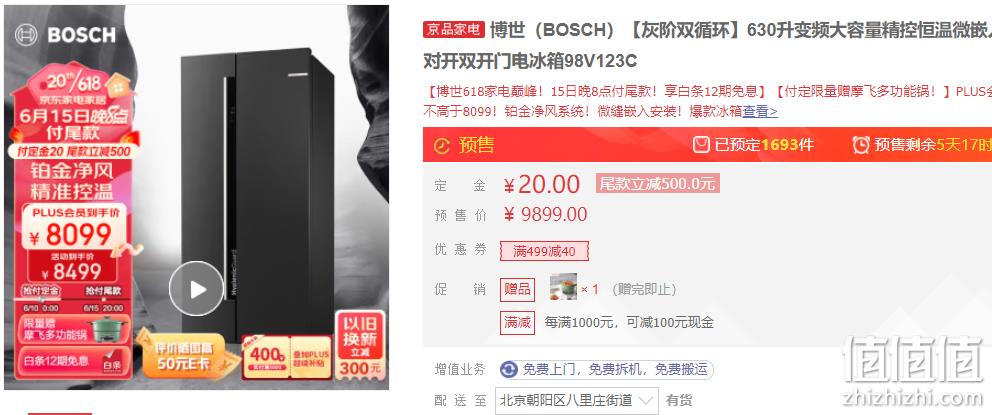Open the gift product thumbnail under 赠品

click(563, 287)
